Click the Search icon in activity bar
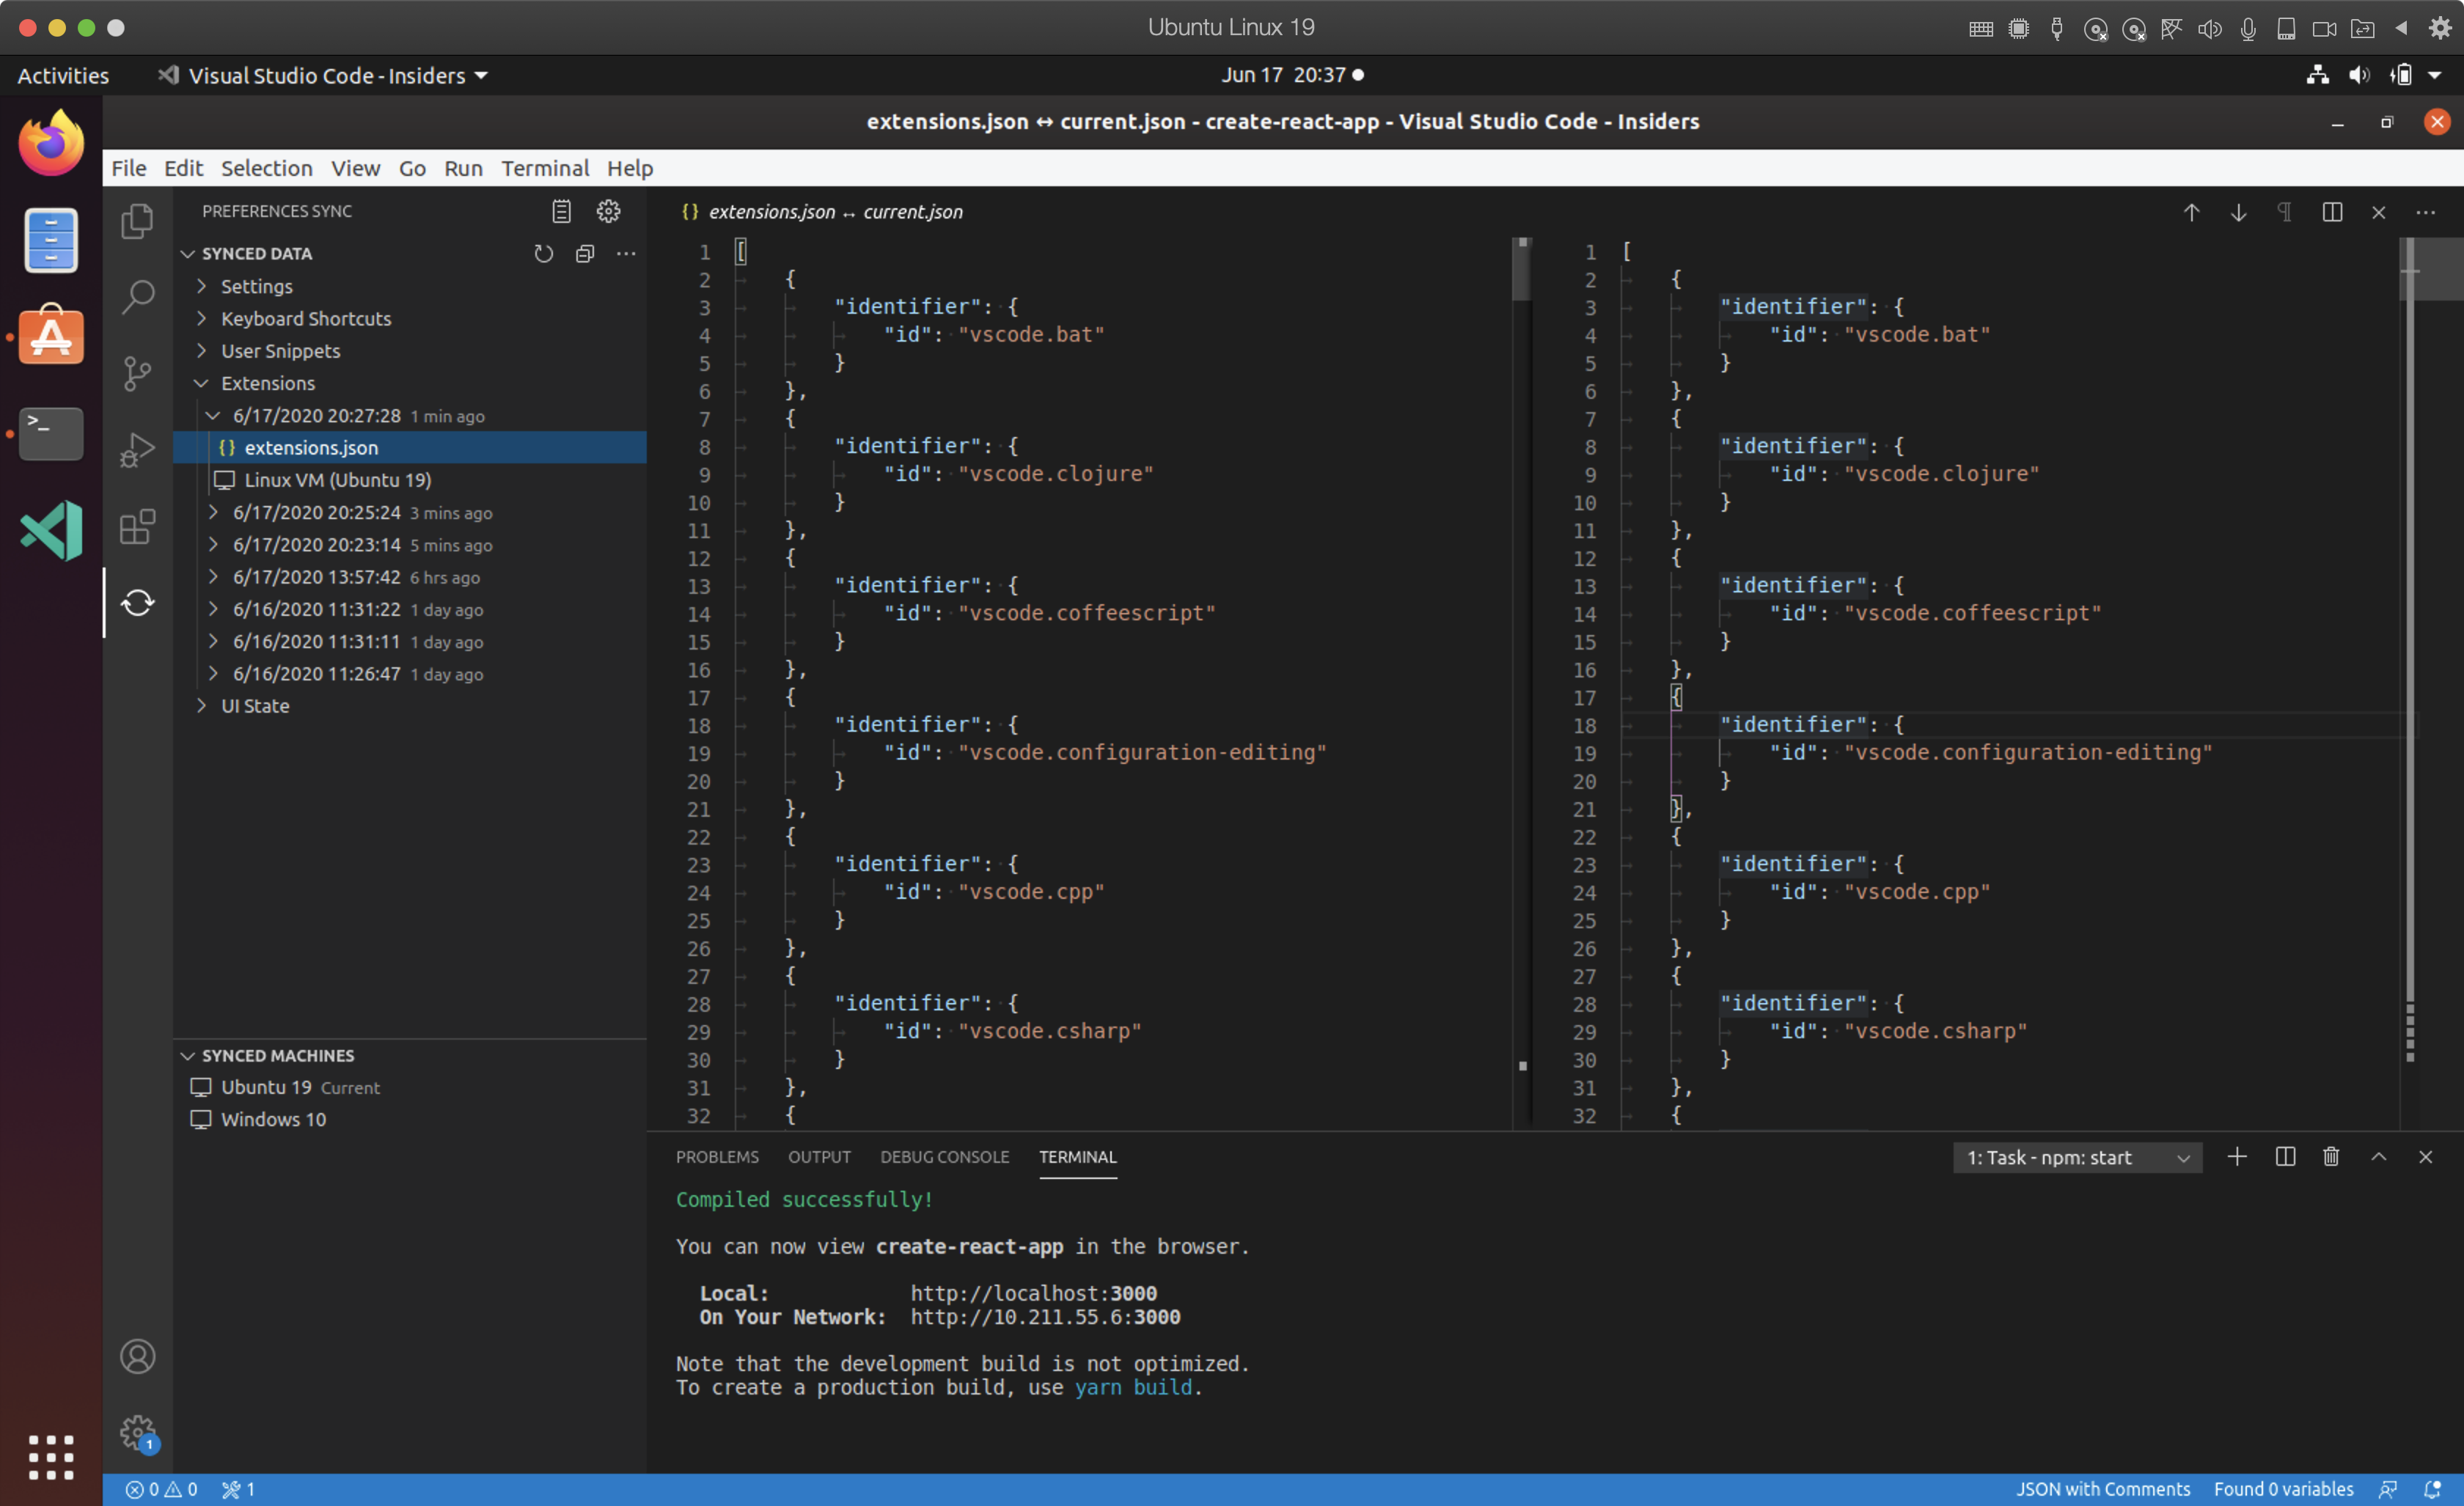The image size is (2464, 1506). click(x=137, y=296)
